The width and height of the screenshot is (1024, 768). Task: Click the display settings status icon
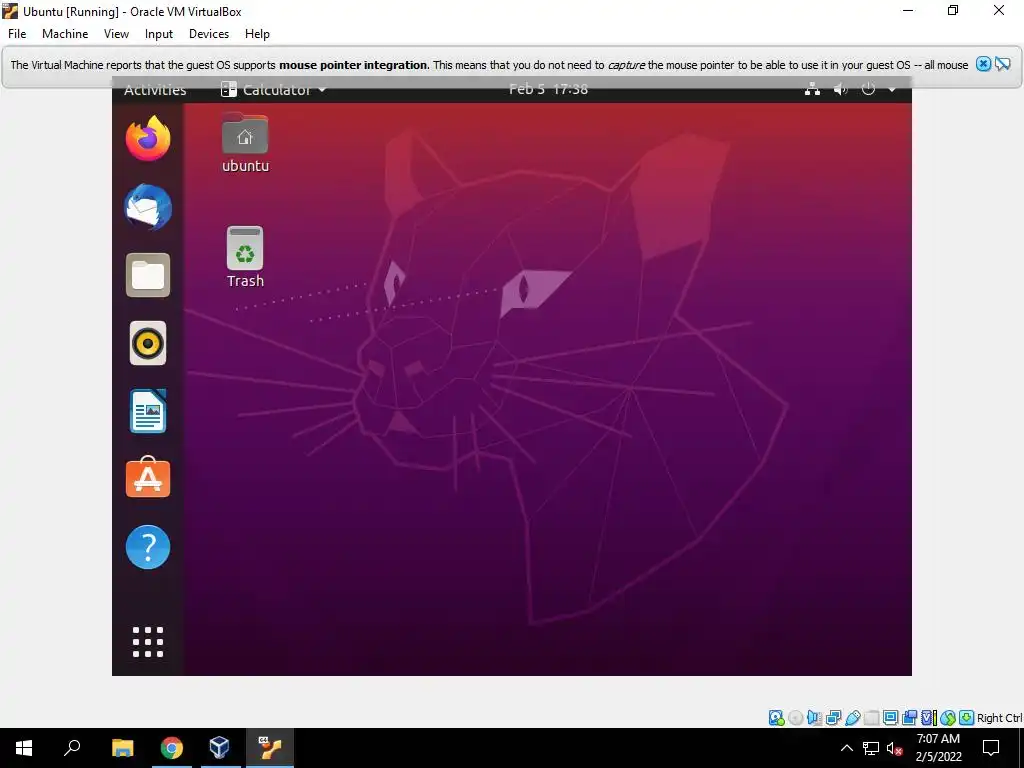(890, 718)
